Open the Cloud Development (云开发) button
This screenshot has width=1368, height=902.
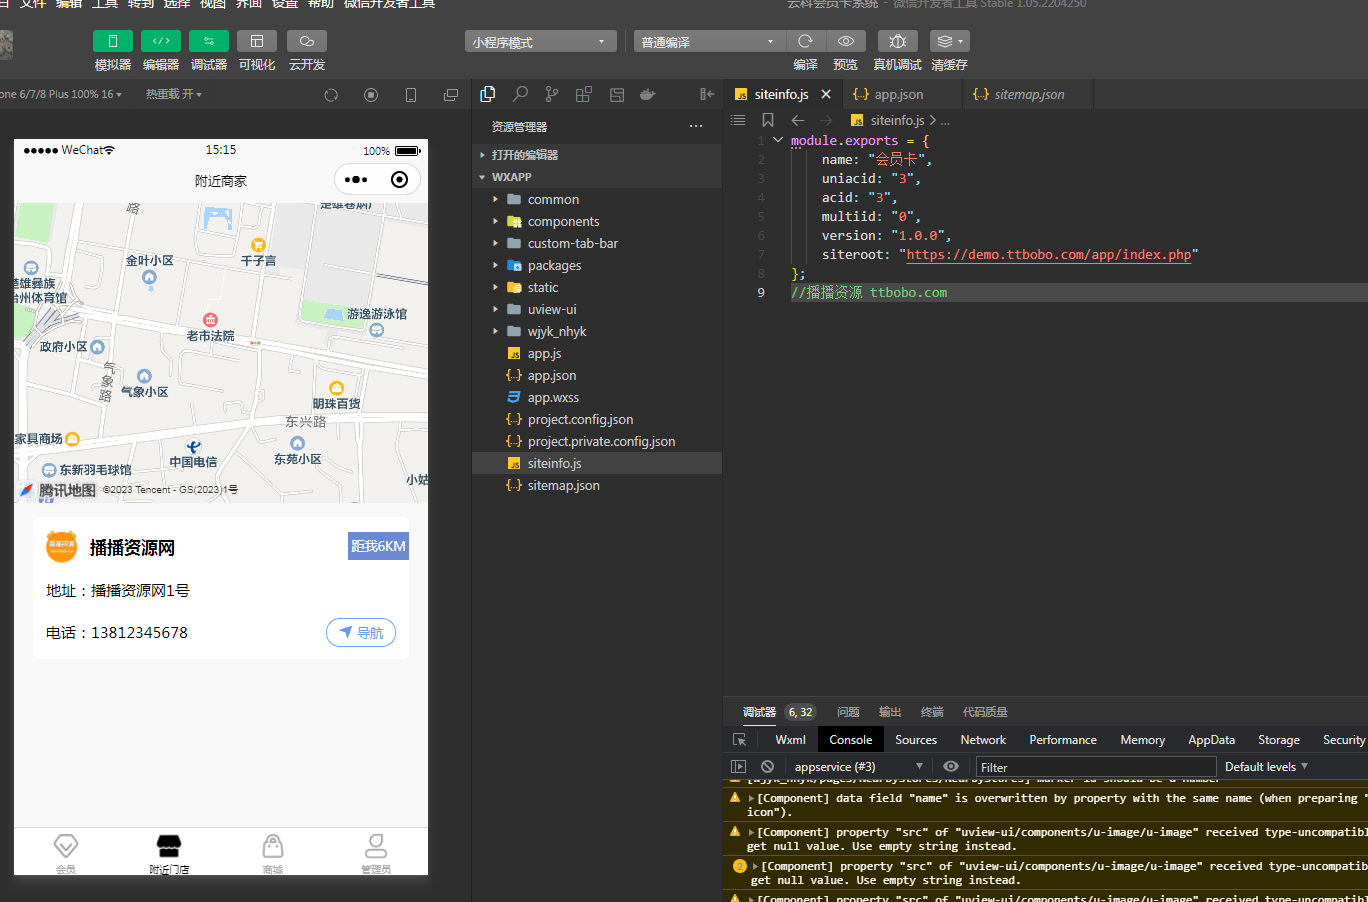(x=307, y=41)
